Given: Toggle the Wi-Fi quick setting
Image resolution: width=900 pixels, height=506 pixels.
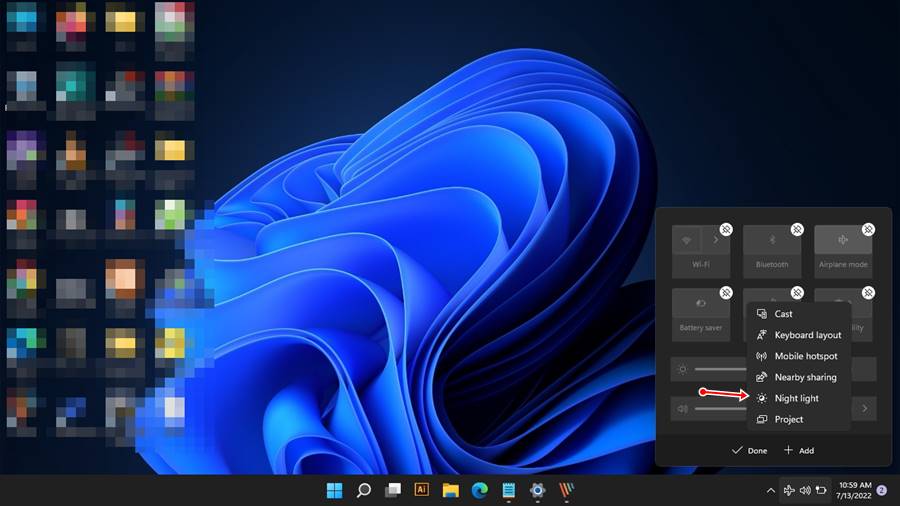Looking at the screenshot, I should click(x=686, y=240).
